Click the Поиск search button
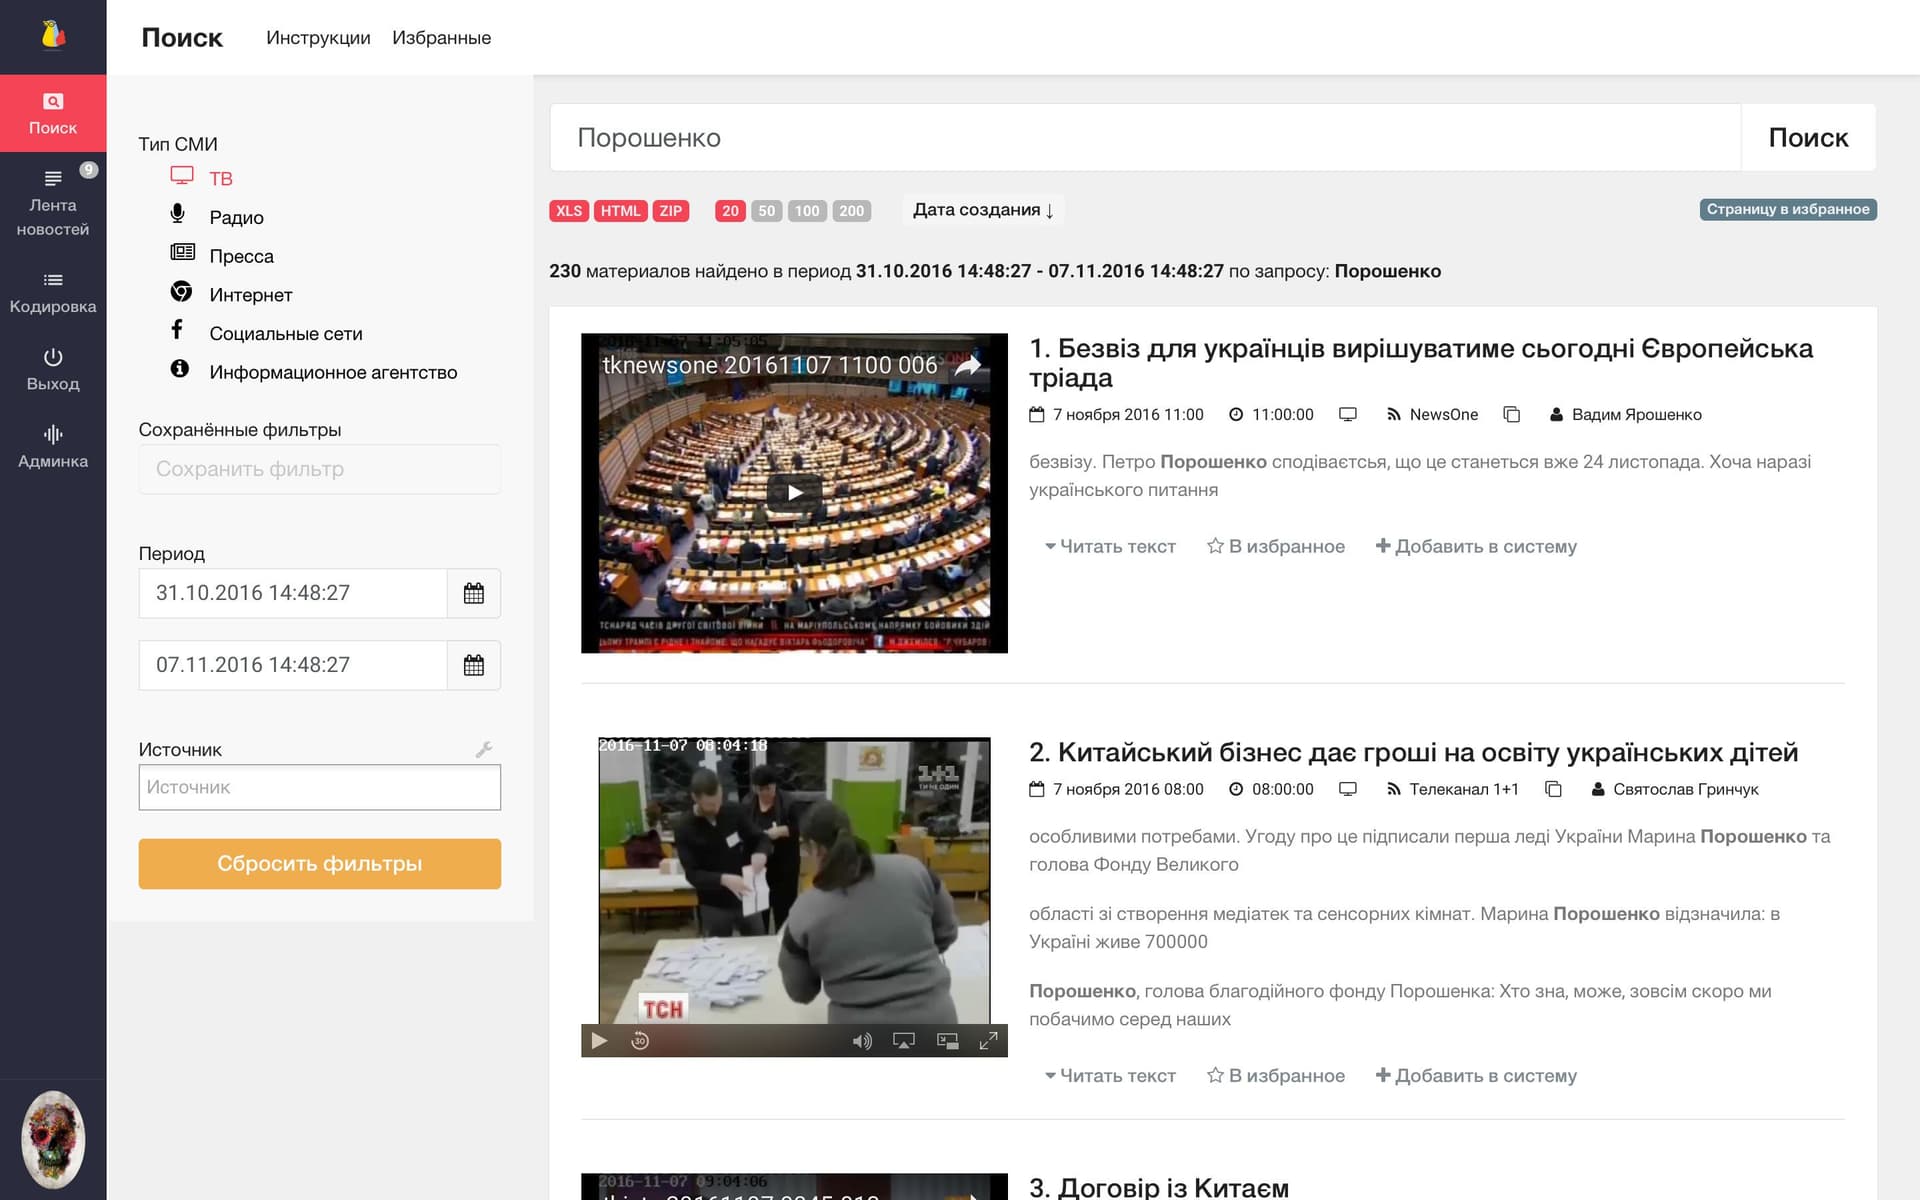This screenshot has height=1200, width=1920. coord(1808,137)
